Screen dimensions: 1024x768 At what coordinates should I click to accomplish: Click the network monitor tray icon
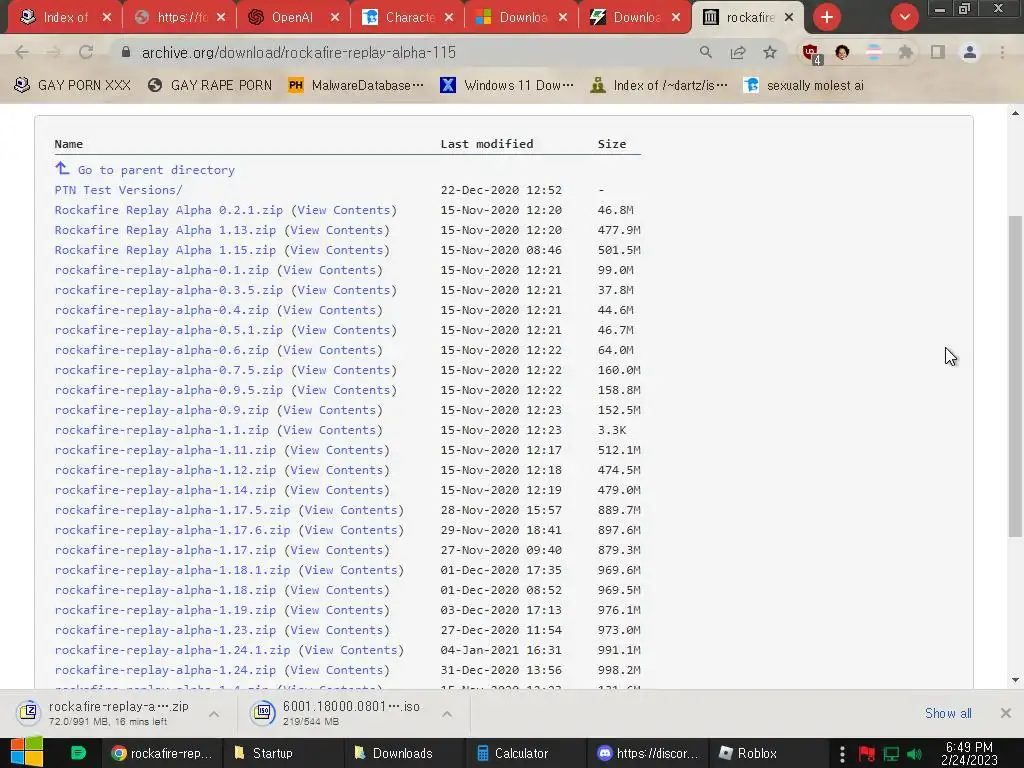pos(891,754)
